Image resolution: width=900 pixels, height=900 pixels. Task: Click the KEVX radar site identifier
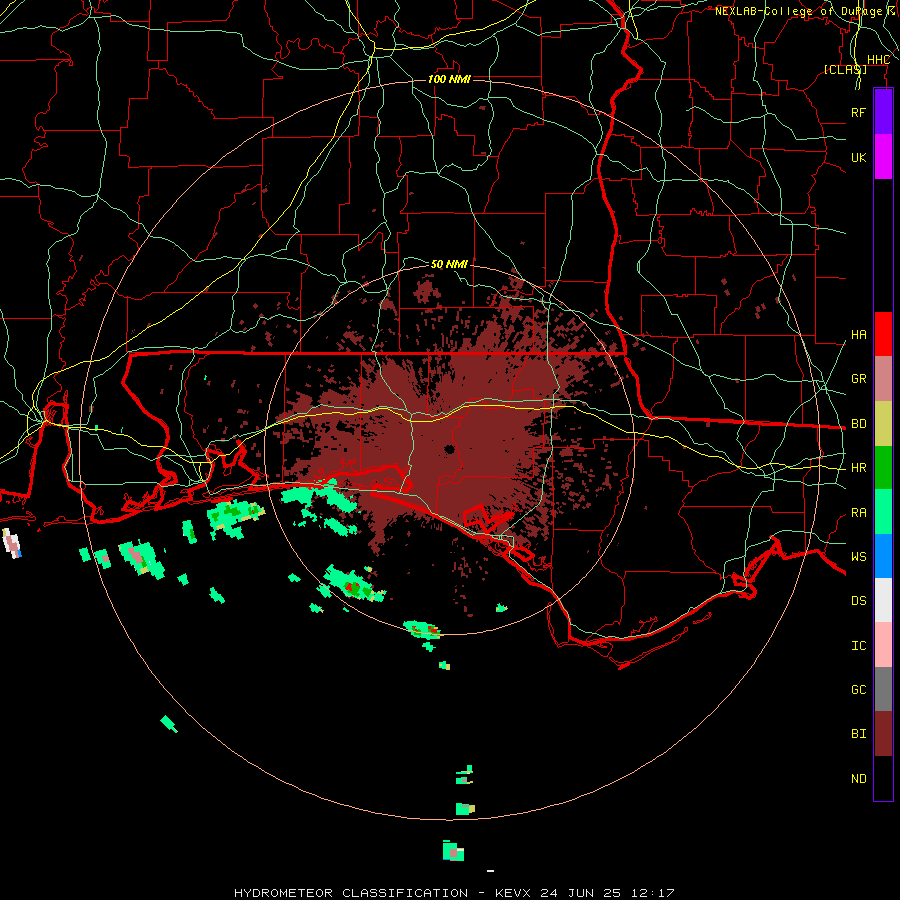514,893
